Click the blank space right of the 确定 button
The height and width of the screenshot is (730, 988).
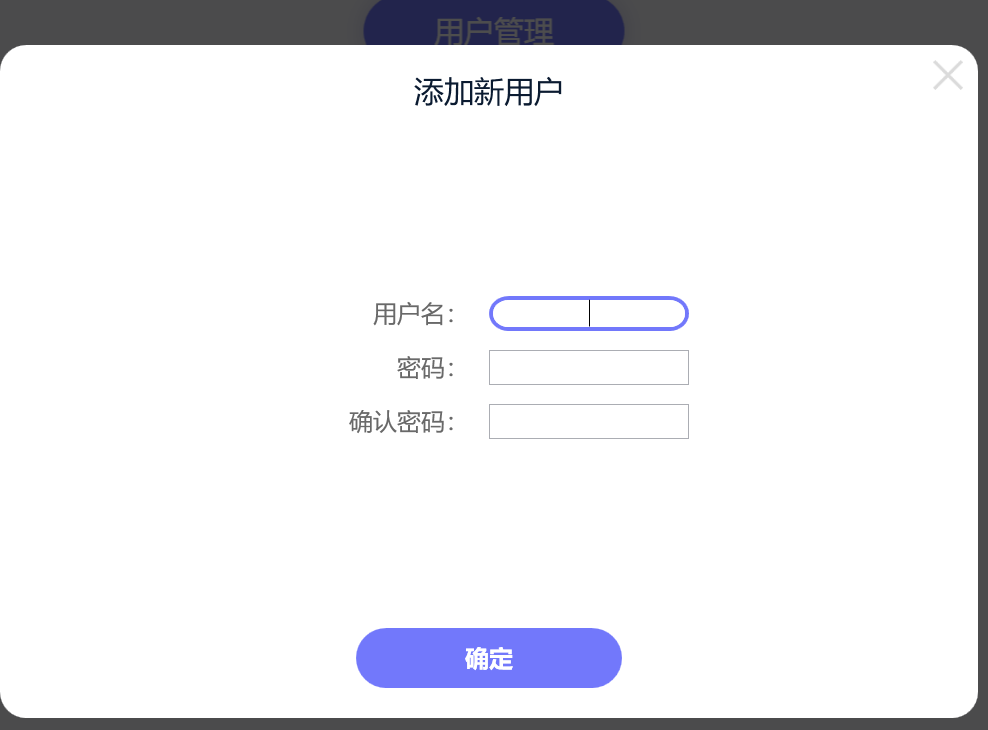799,658
